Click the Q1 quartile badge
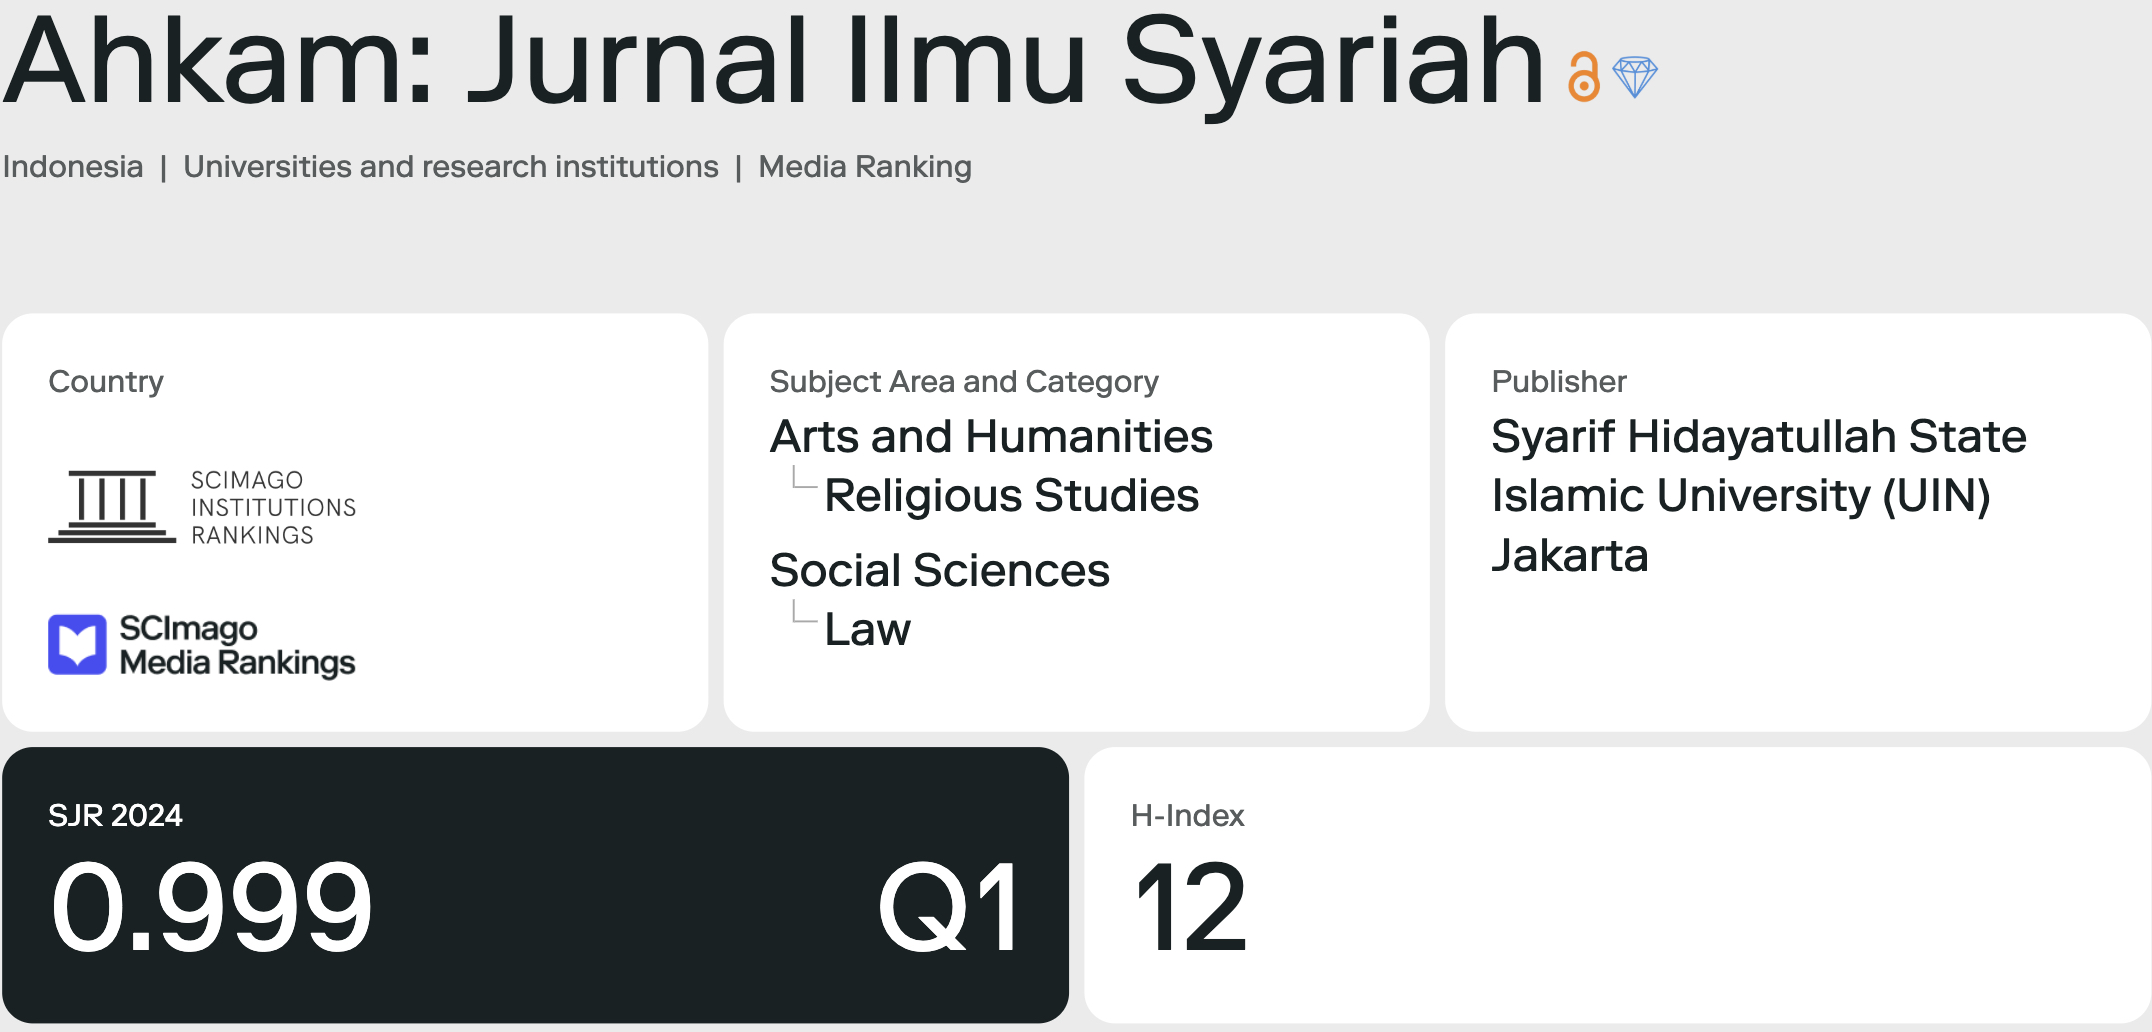Image resolution: width=2152 pixels, height=1032 pixels. click(949, 908)
